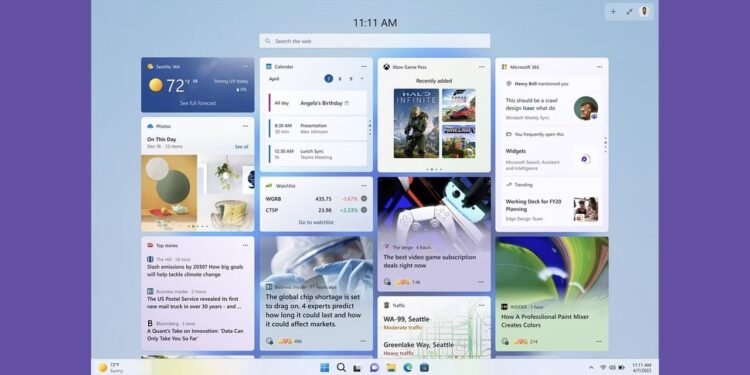Viewport: 750px width, 375px height.
Task: Open Microsoft Store from the taskbar
Action: [424, 367]
